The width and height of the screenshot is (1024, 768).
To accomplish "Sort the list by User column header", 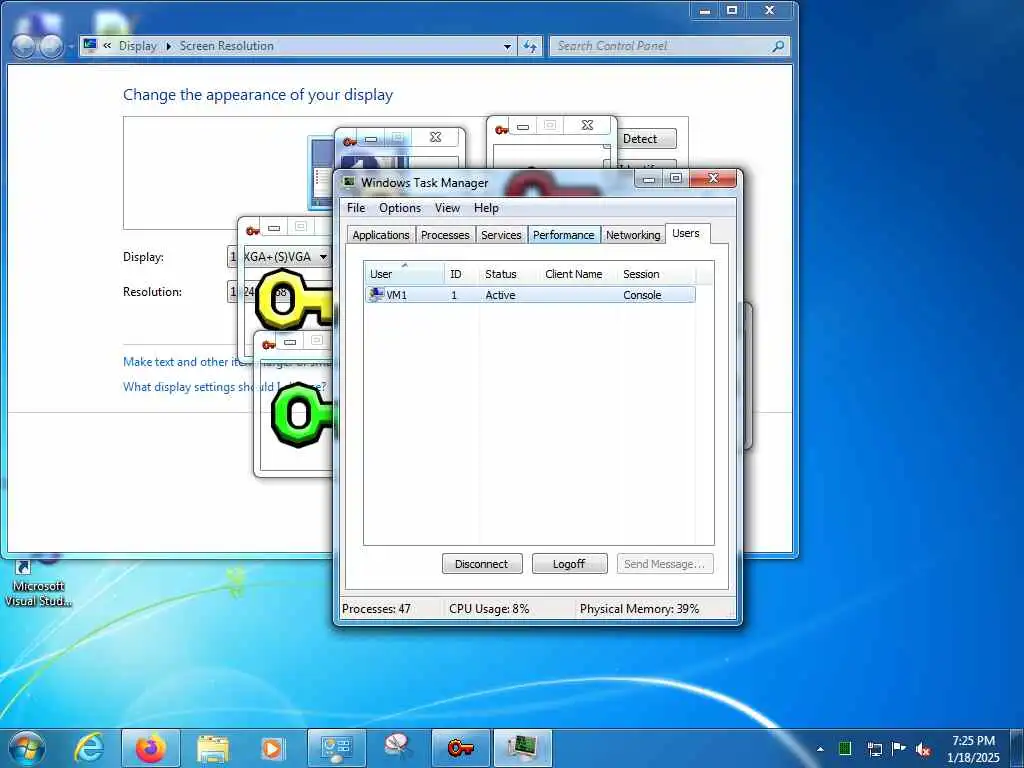I will pos(404,274).
